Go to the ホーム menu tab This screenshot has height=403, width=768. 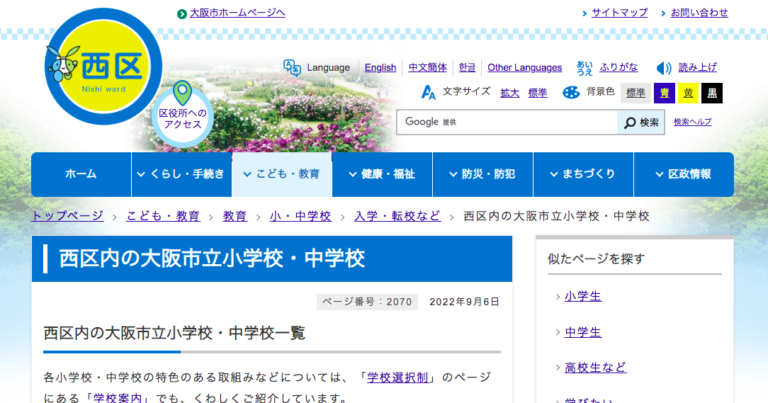[81, 174]
